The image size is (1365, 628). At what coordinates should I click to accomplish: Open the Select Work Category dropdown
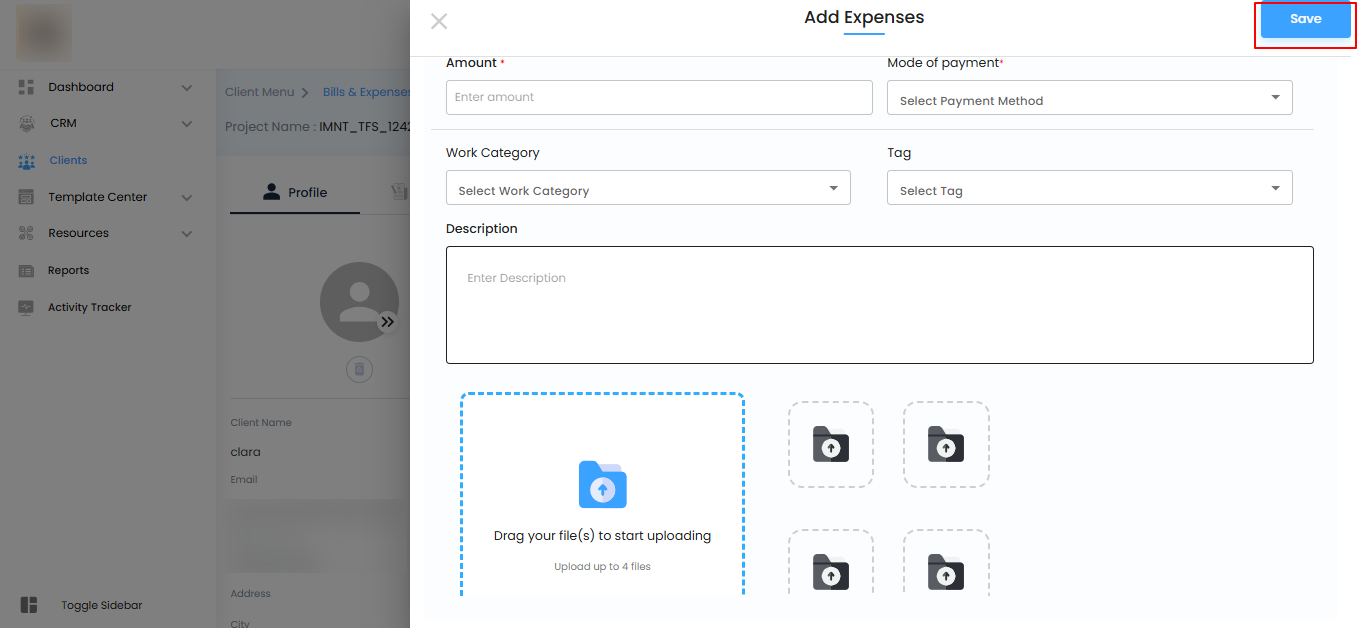point(648,188)
